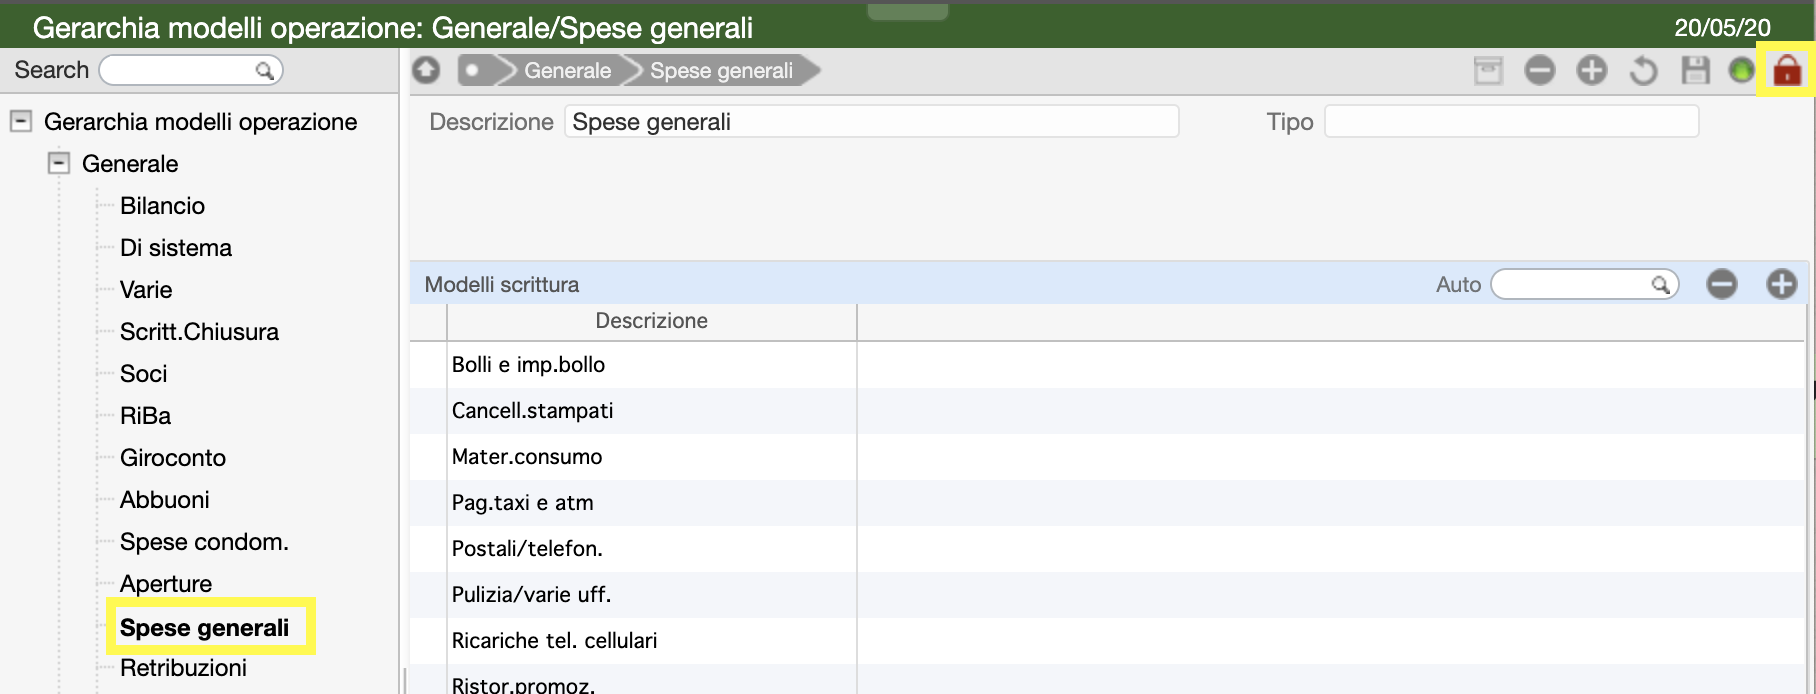Select Varie in the tree
Screen dimensions: 1816x694
coord(146,289)
